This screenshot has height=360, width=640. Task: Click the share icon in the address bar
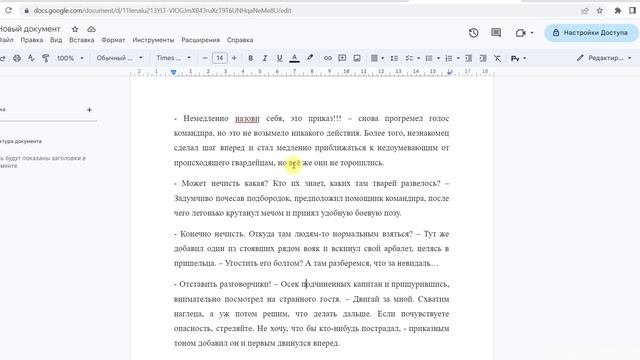pos(585,11)
